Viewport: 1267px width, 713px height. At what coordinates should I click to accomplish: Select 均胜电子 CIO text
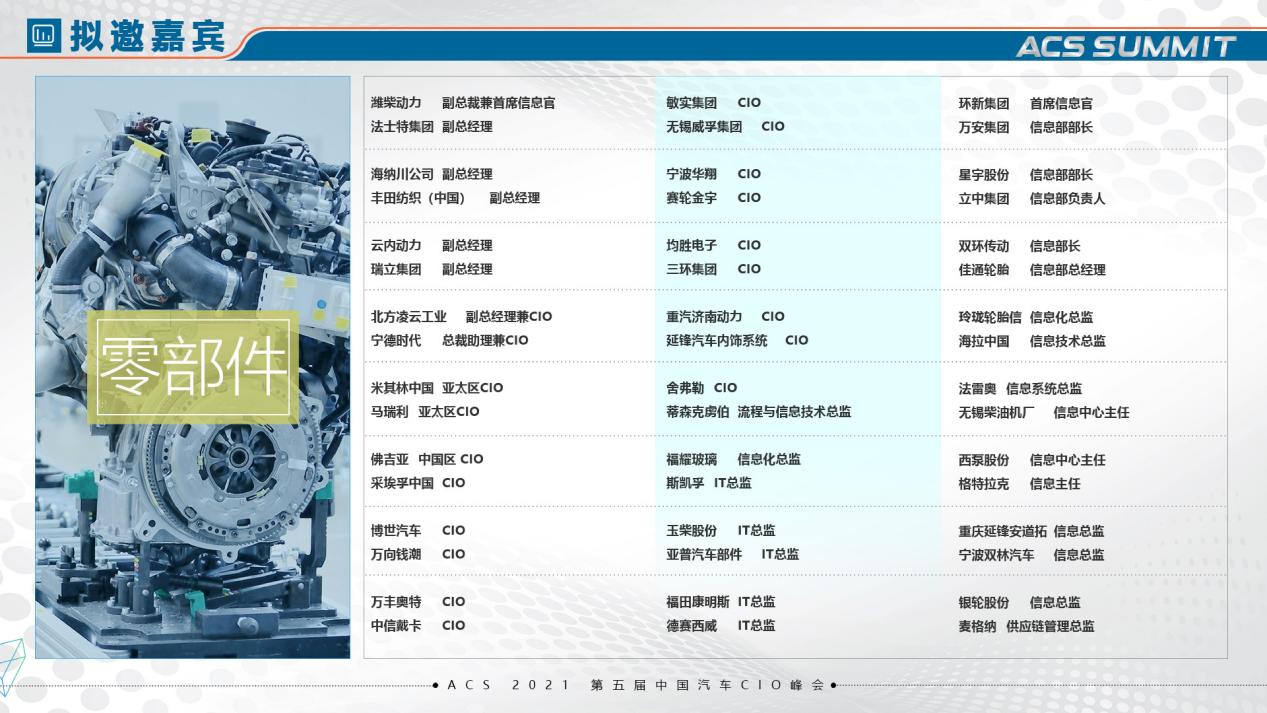pyautogui.click(x=714, y=245)
